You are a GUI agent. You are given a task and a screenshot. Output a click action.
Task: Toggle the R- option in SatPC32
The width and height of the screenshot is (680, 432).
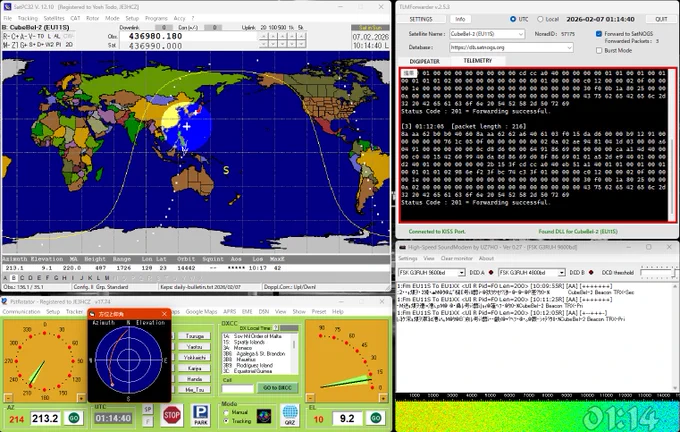click(7, 36)
